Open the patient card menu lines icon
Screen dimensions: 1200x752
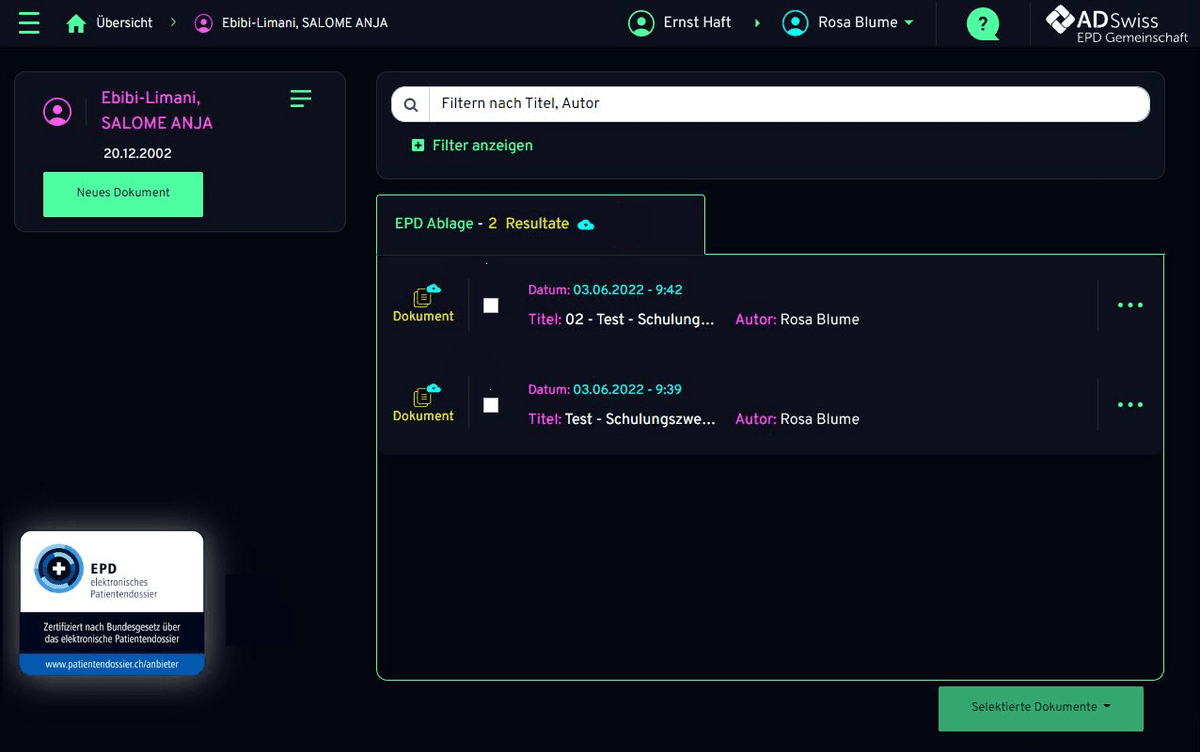coord(300,98)
